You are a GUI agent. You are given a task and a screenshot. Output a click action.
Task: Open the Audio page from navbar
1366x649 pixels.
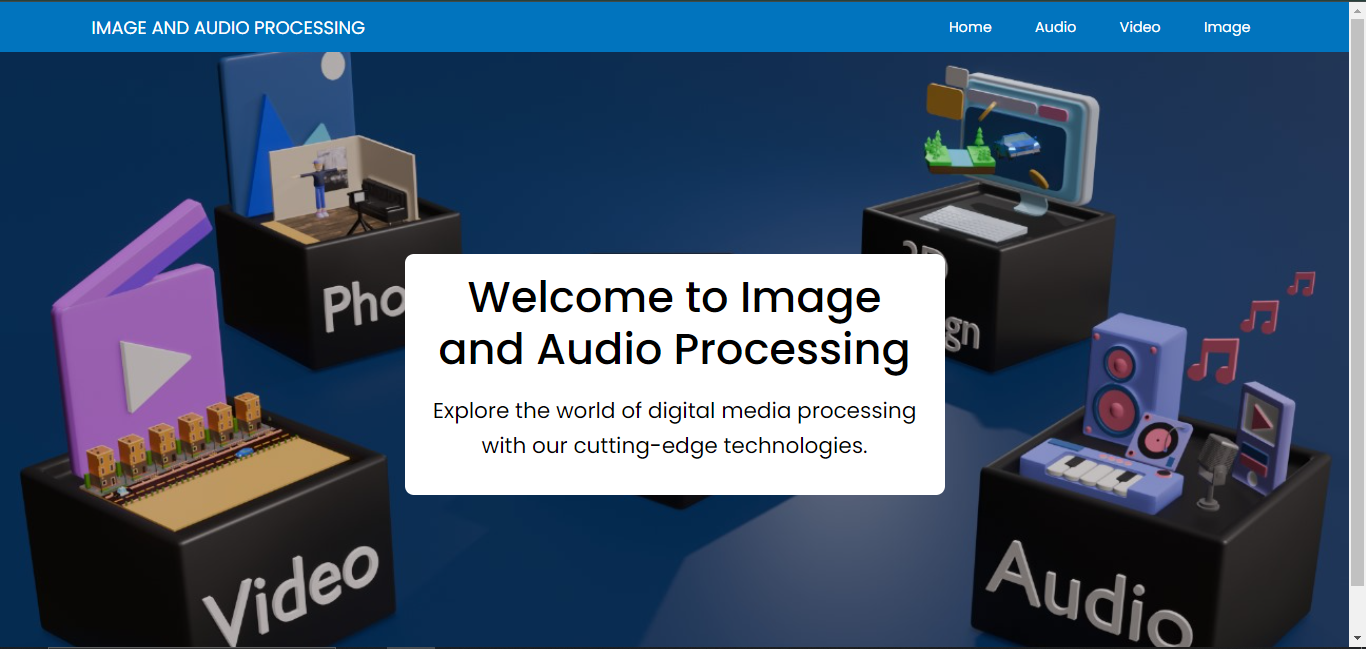tap(1055, 27)
